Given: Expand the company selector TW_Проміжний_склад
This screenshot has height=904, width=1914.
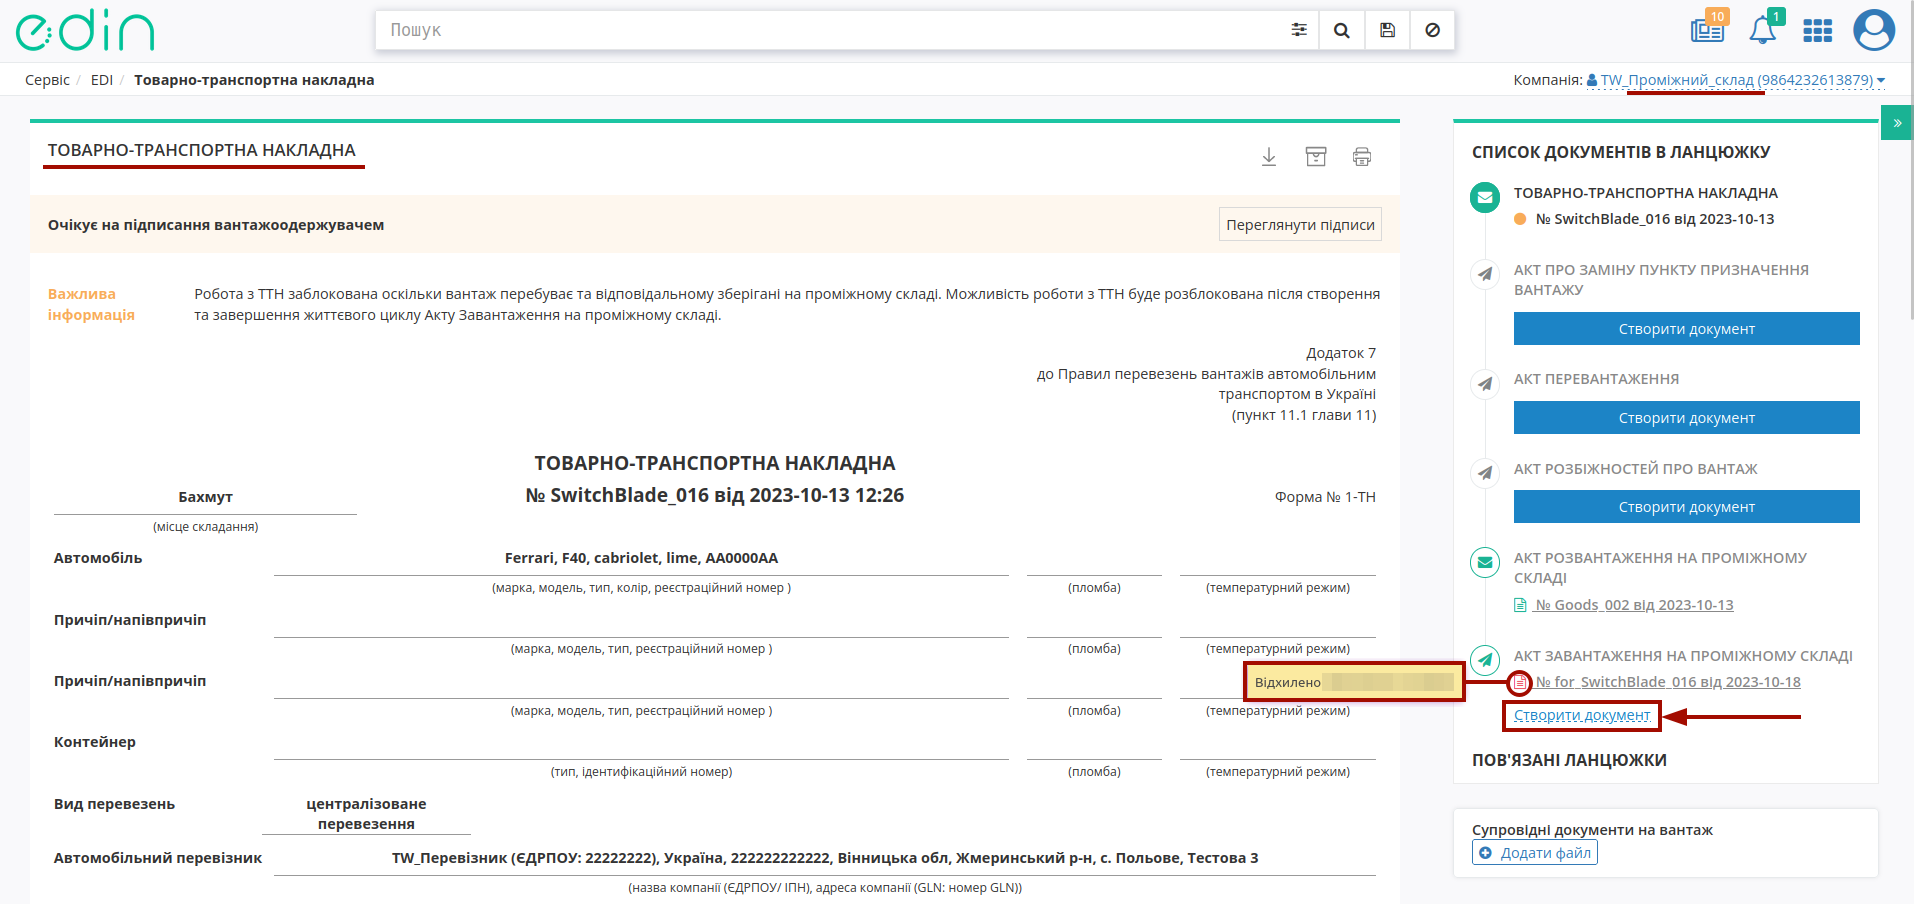Looking at the screenshot, I should click(x=1736, y=80).
